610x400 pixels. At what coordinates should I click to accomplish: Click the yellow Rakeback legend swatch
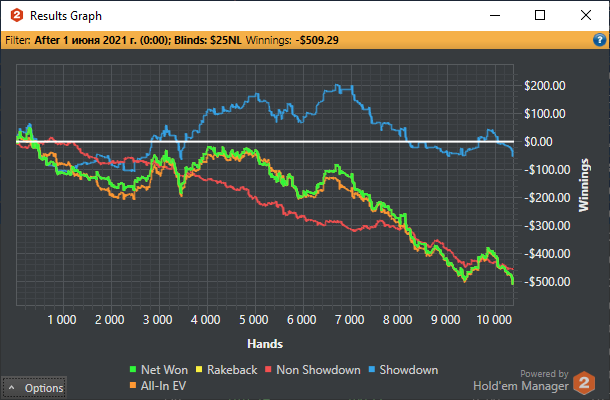pos(199,369)
